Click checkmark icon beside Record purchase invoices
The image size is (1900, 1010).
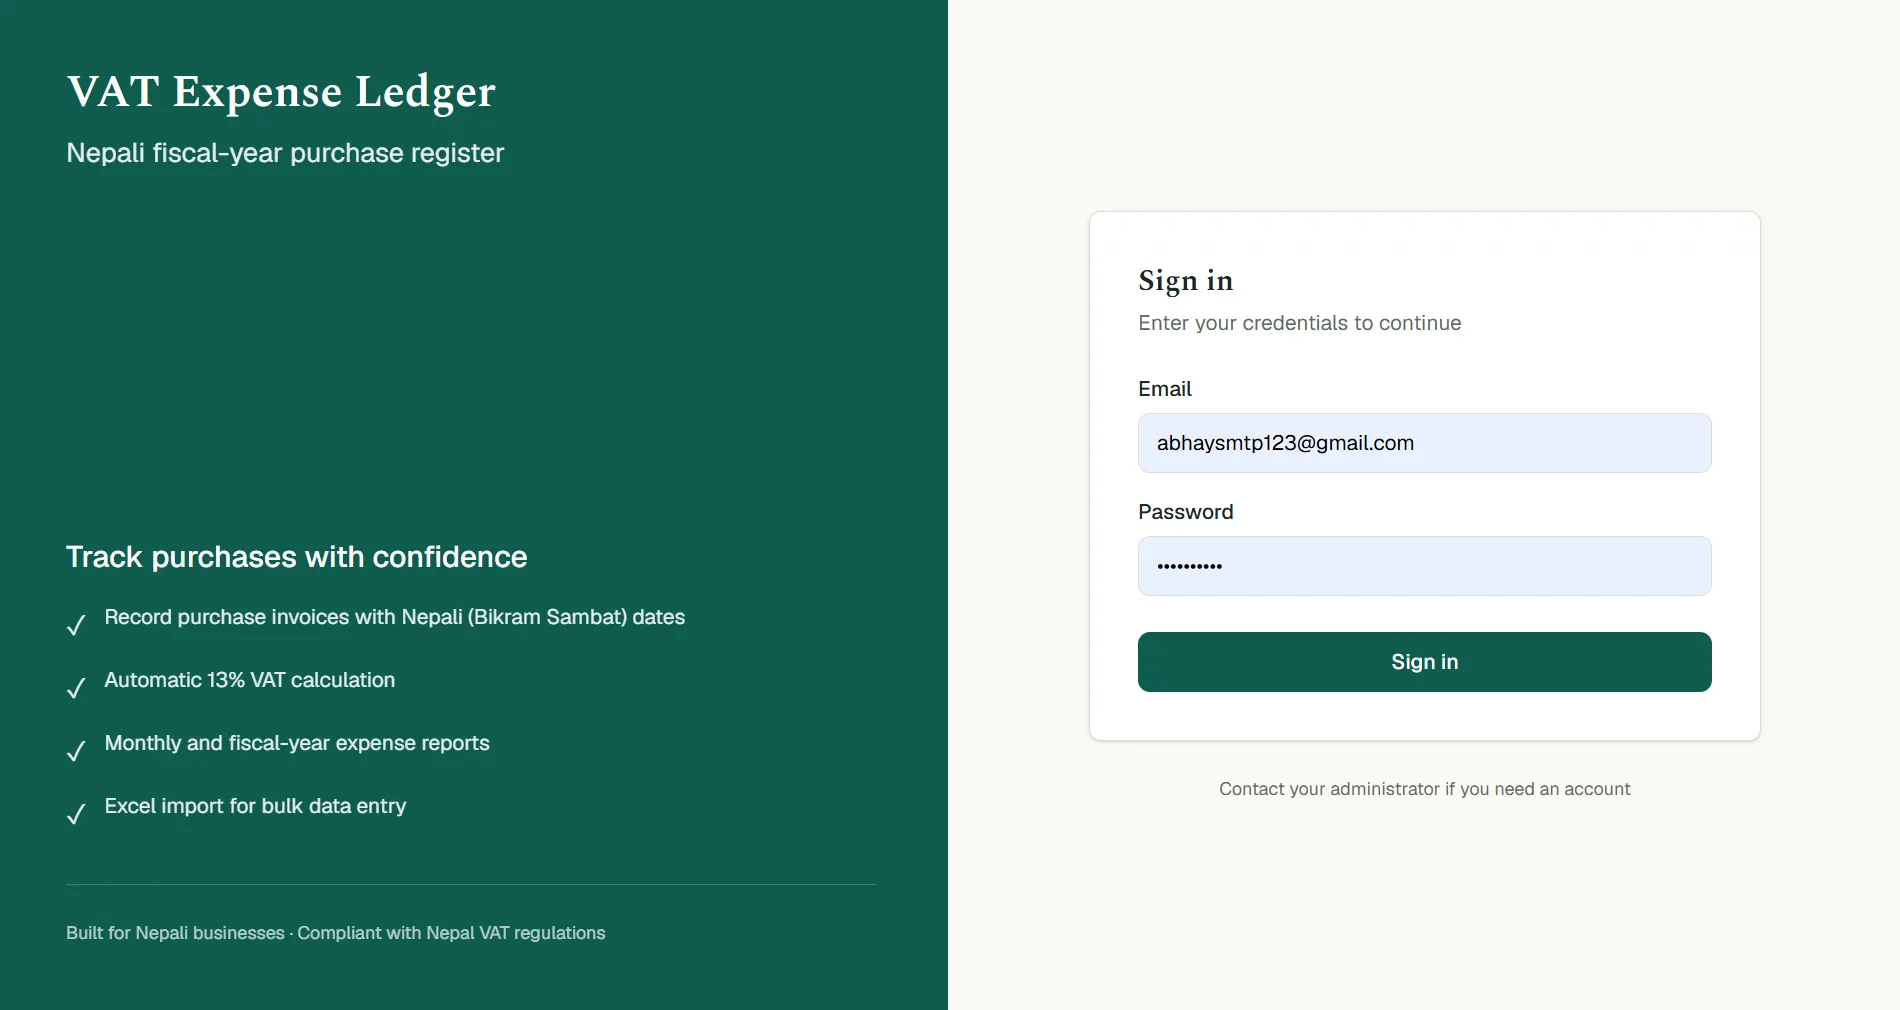pos(76,625)
